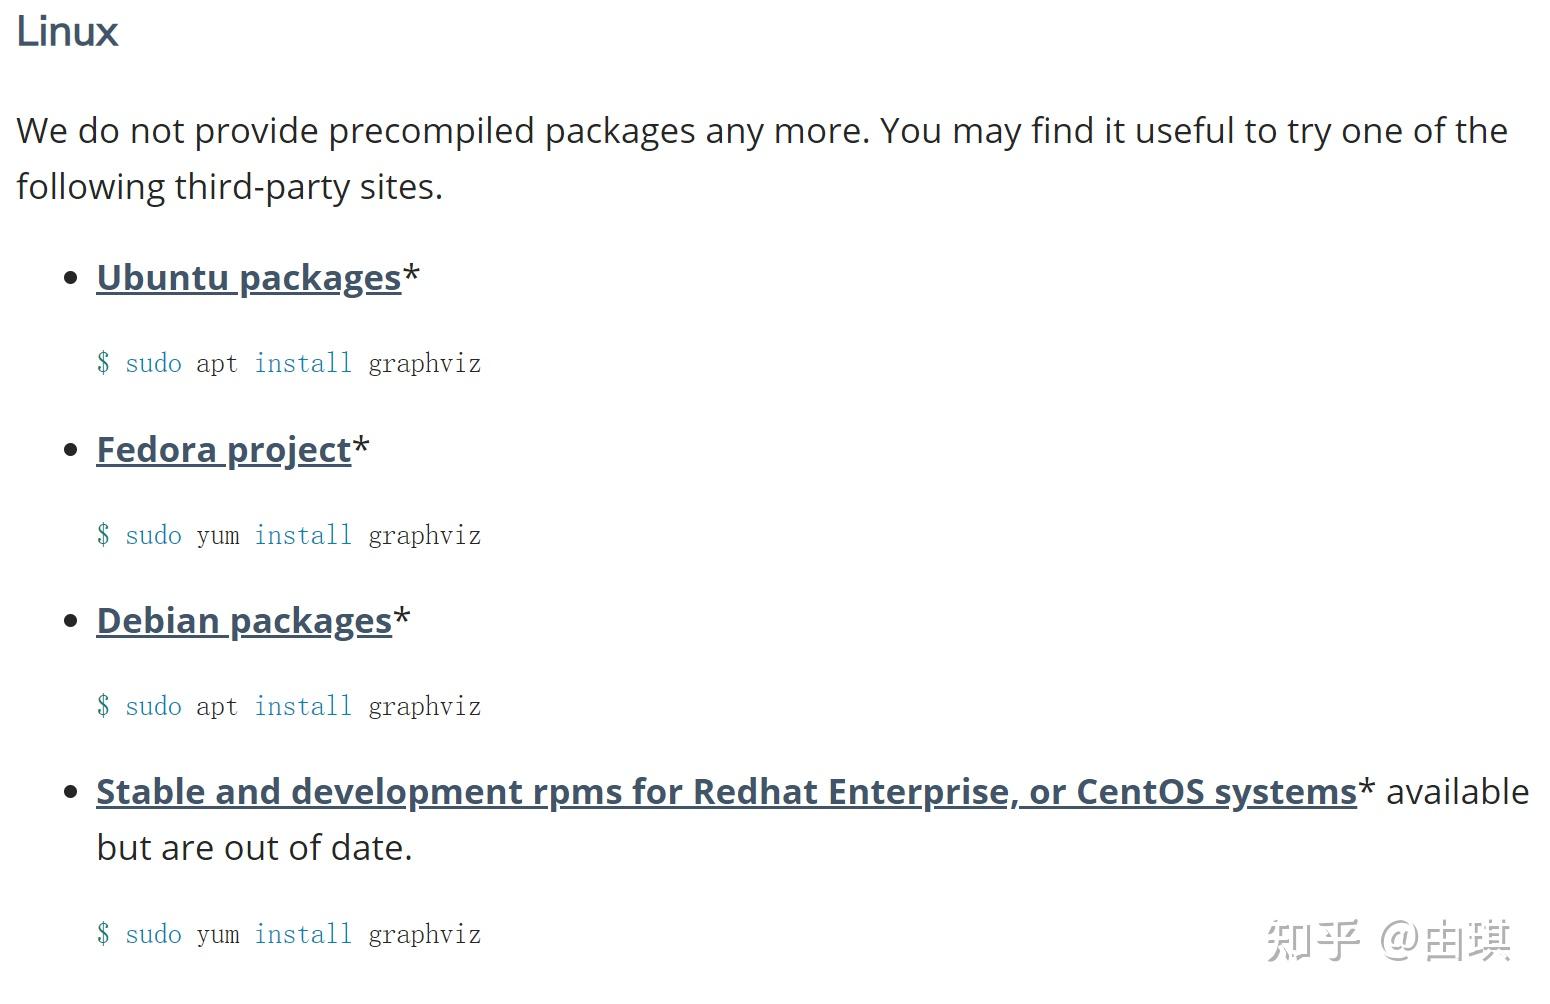Click the apt install command under Ubuntu packages

coord(289,364)
